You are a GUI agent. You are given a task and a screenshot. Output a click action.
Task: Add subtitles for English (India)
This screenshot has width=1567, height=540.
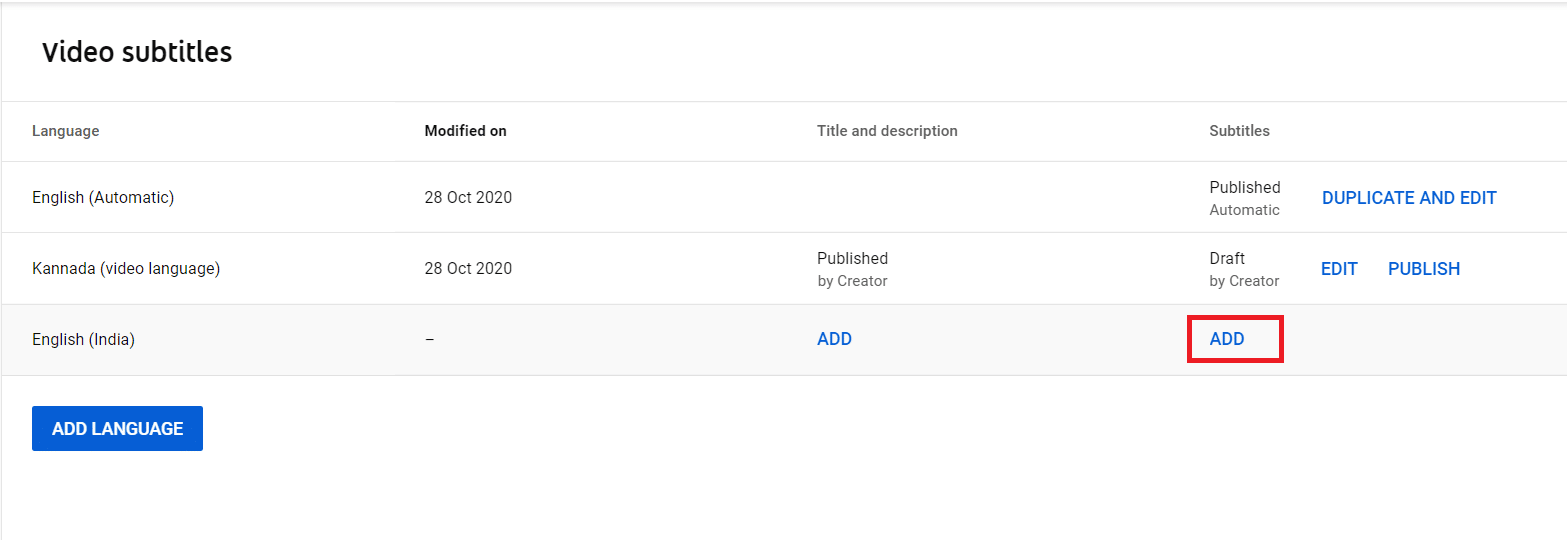click(1227, 339)
